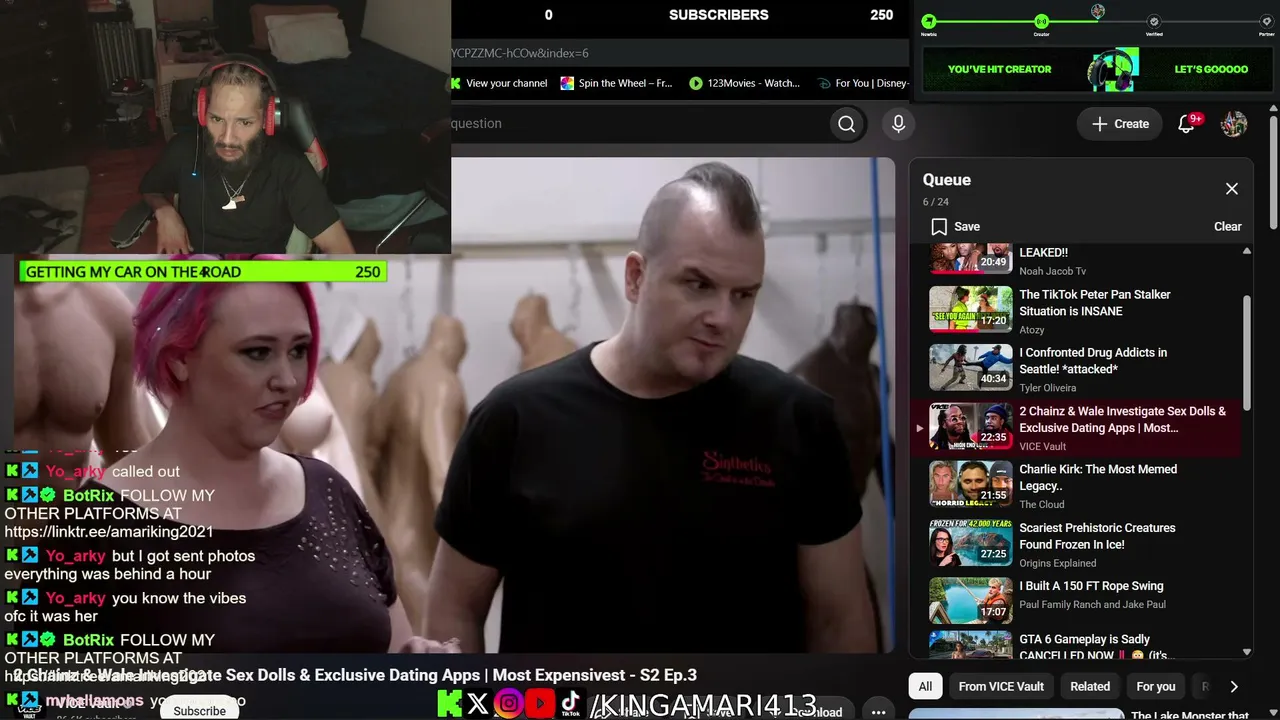
Task: Open the For You Disney bookmark
Action: tap(863, 83)
